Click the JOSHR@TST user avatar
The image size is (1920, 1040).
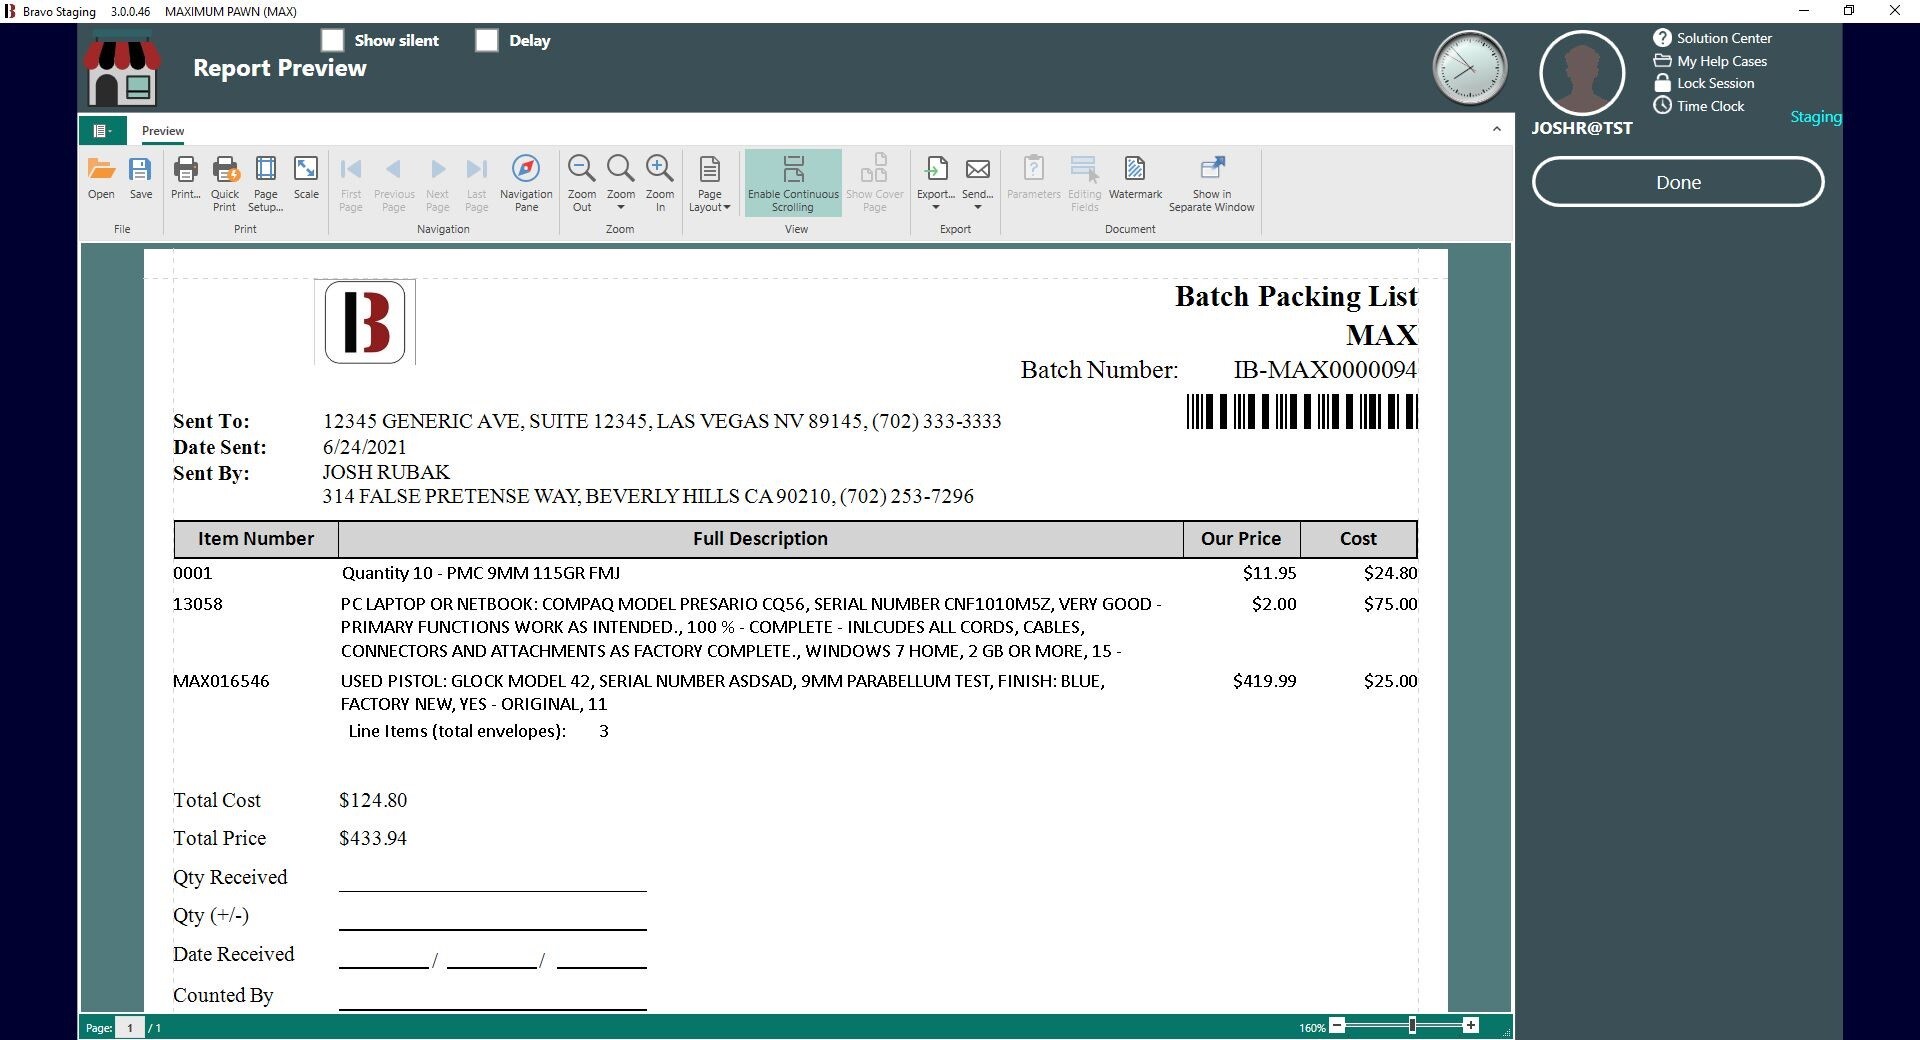tap(1582, 73)
